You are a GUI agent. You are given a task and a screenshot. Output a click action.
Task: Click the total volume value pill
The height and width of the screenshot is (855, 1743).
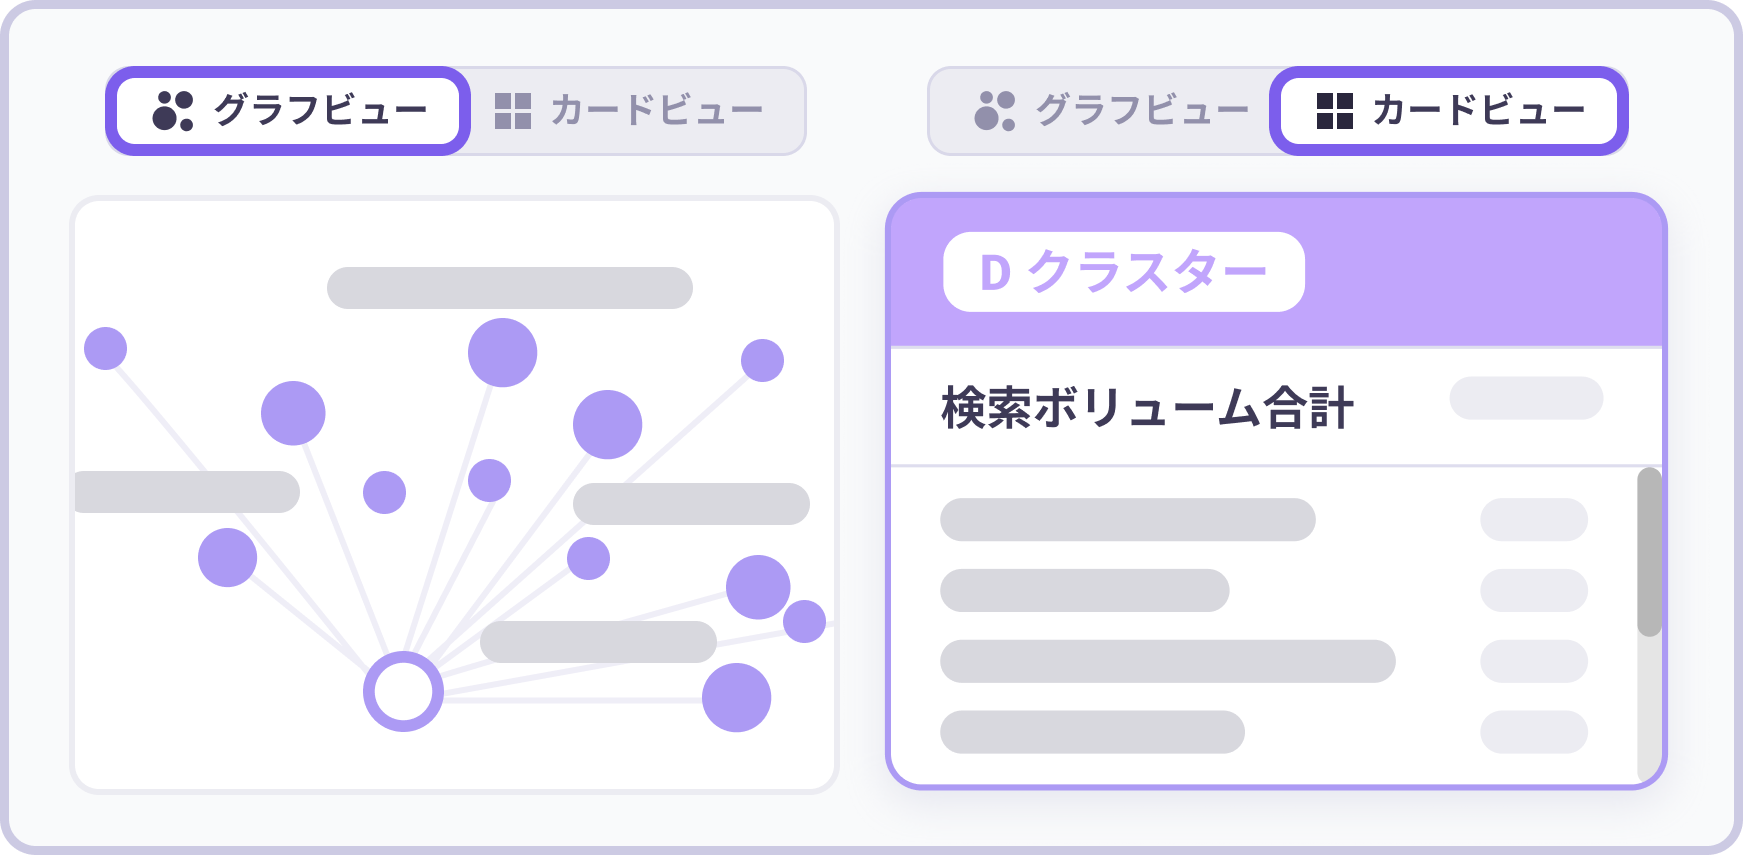coord(1526,398)
